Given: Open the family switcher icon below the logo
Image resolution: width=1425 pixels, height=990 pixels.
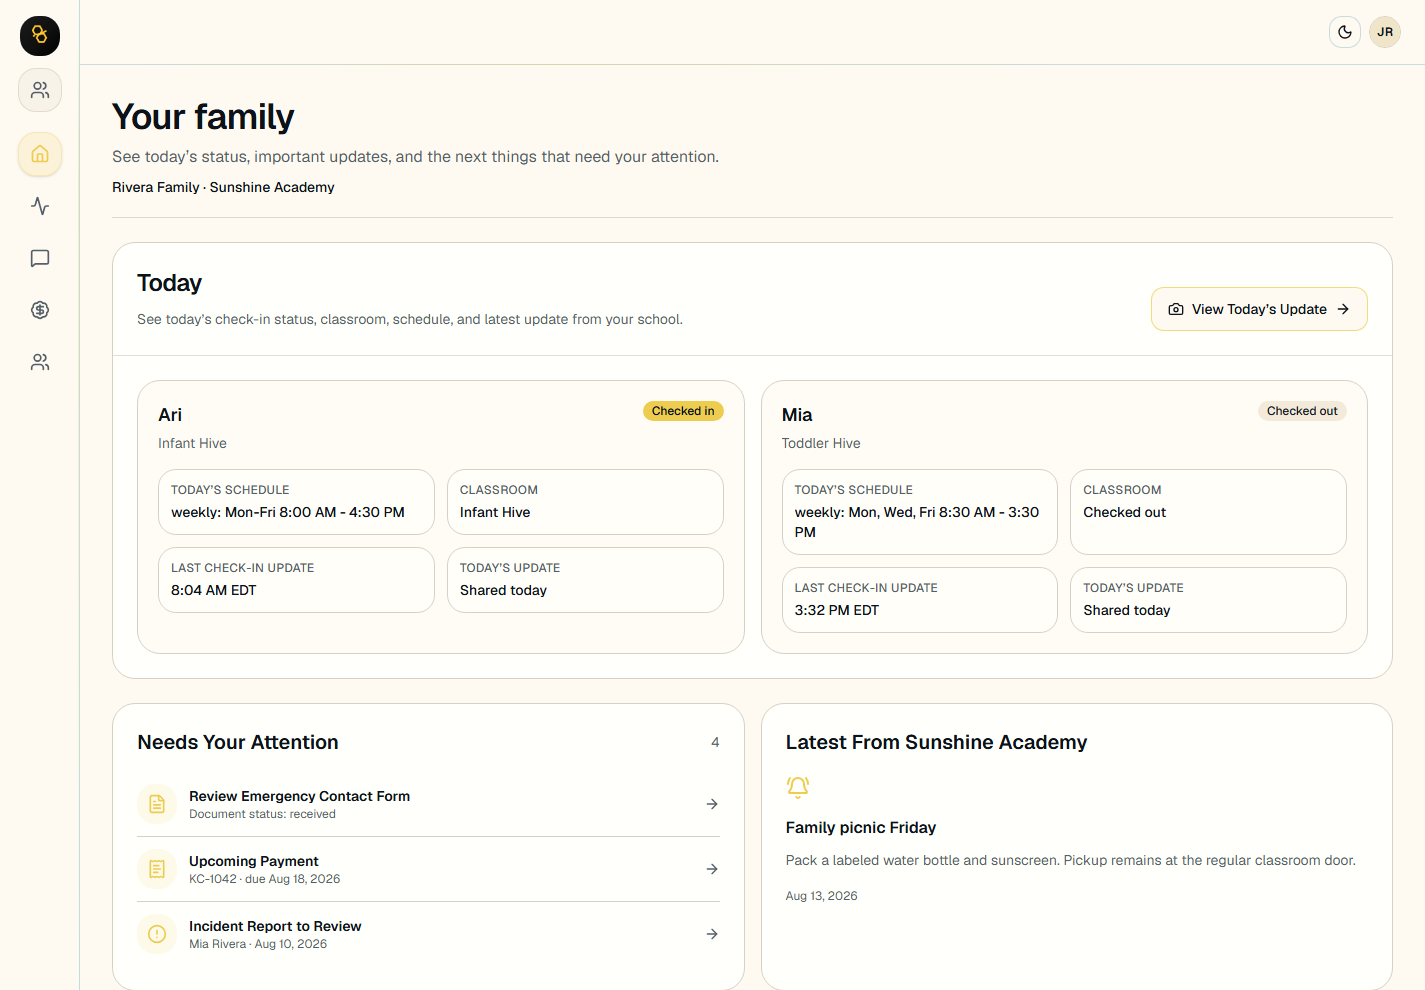Looking at the screenshot, I should [x=40, y=90].
